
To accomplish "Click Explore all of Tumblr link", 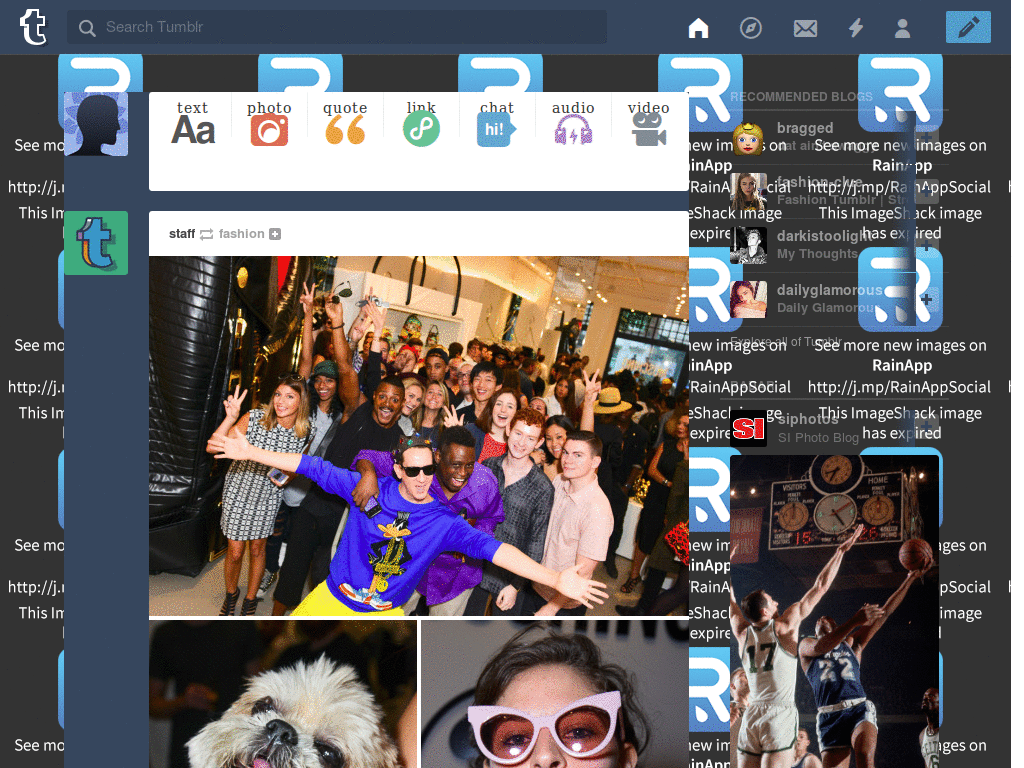I will pyautogui.click(x=786, y=342).
